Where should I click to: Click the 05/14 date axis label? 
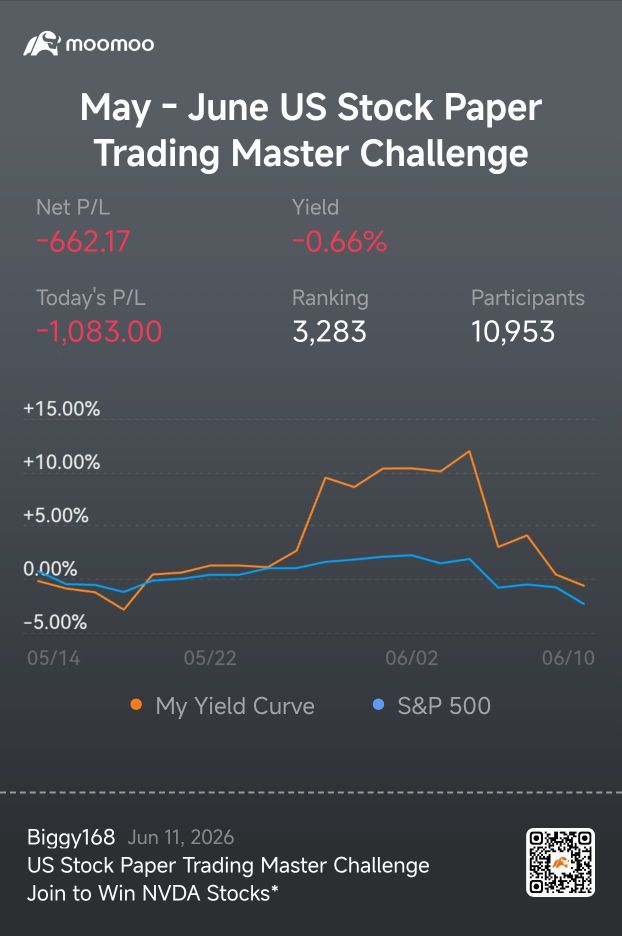54,658
